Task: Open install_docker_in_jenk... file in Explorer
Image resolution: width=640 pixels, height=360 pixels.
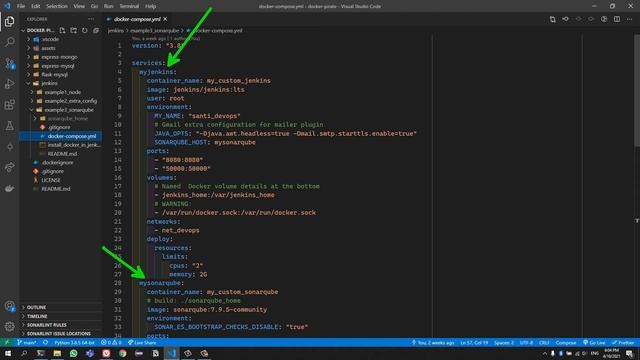Action: 70,145
